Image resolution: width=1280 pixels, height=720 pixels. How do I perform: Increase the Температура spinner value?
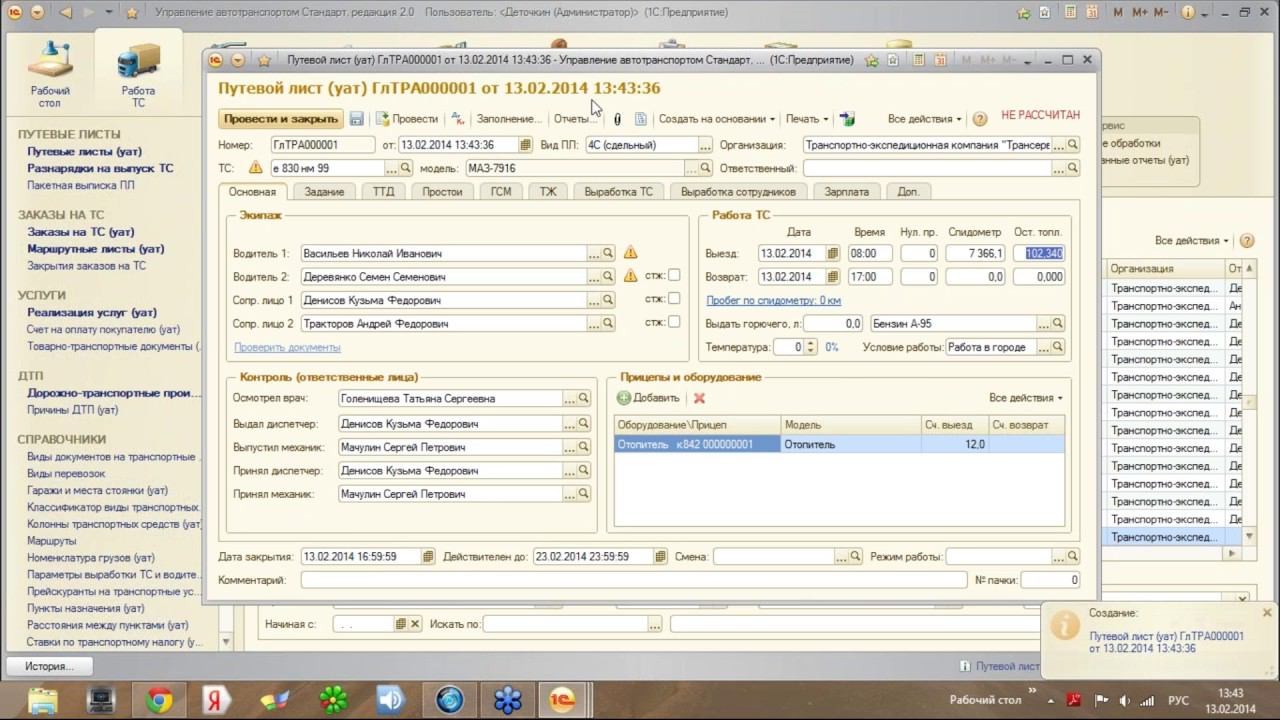coord(811,343)
